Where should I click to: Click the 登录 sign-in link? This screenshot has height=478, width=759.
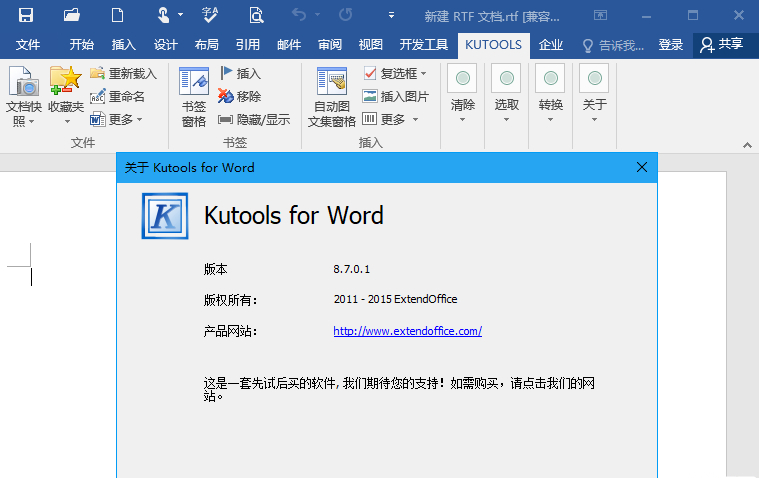[x=670, y=45]
